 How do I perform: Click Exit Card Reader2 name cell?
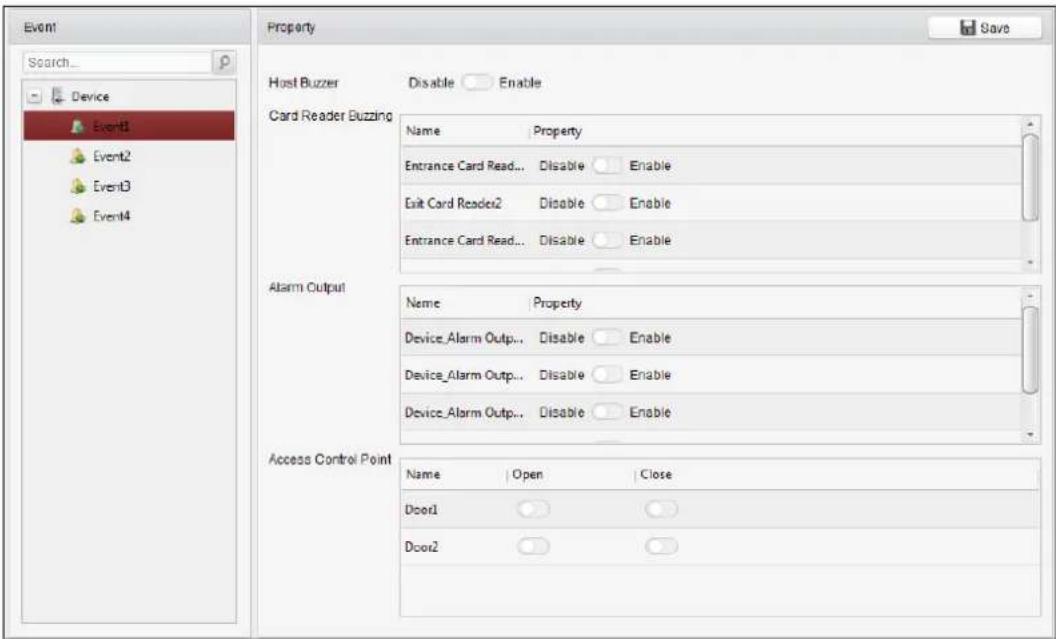(x=453, y=203)
